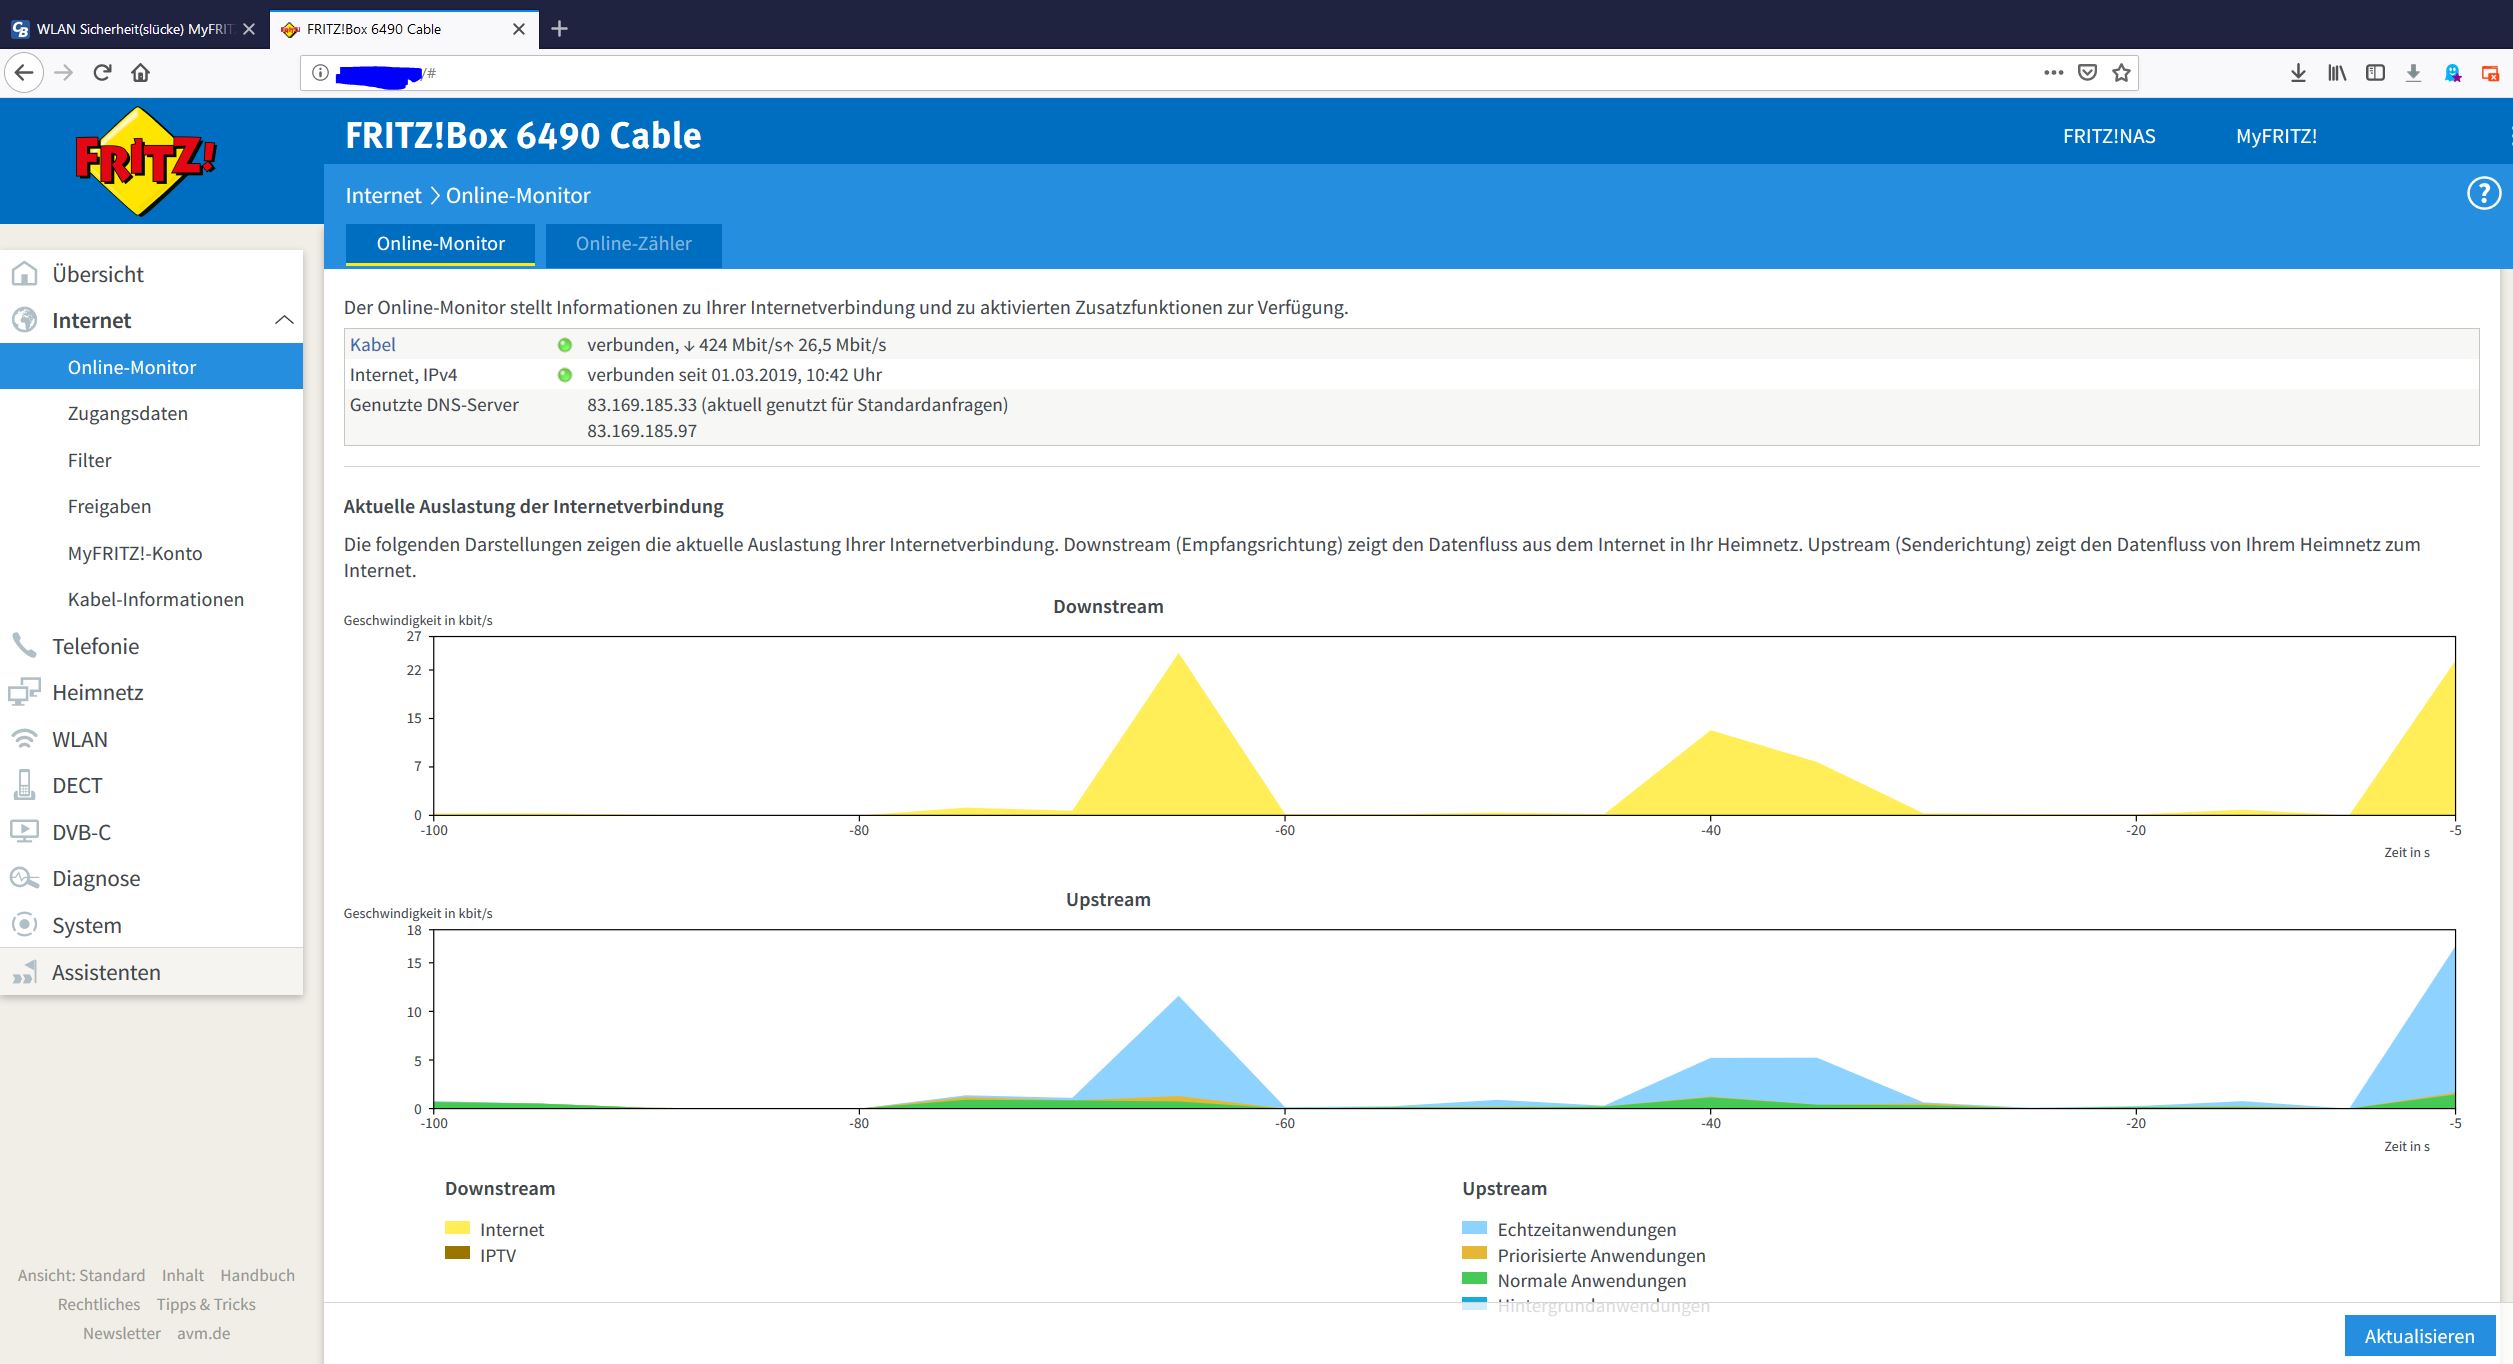2513x1364 pixels.
Task: Expand the System menu section
Action: click(x=86, y=925)
